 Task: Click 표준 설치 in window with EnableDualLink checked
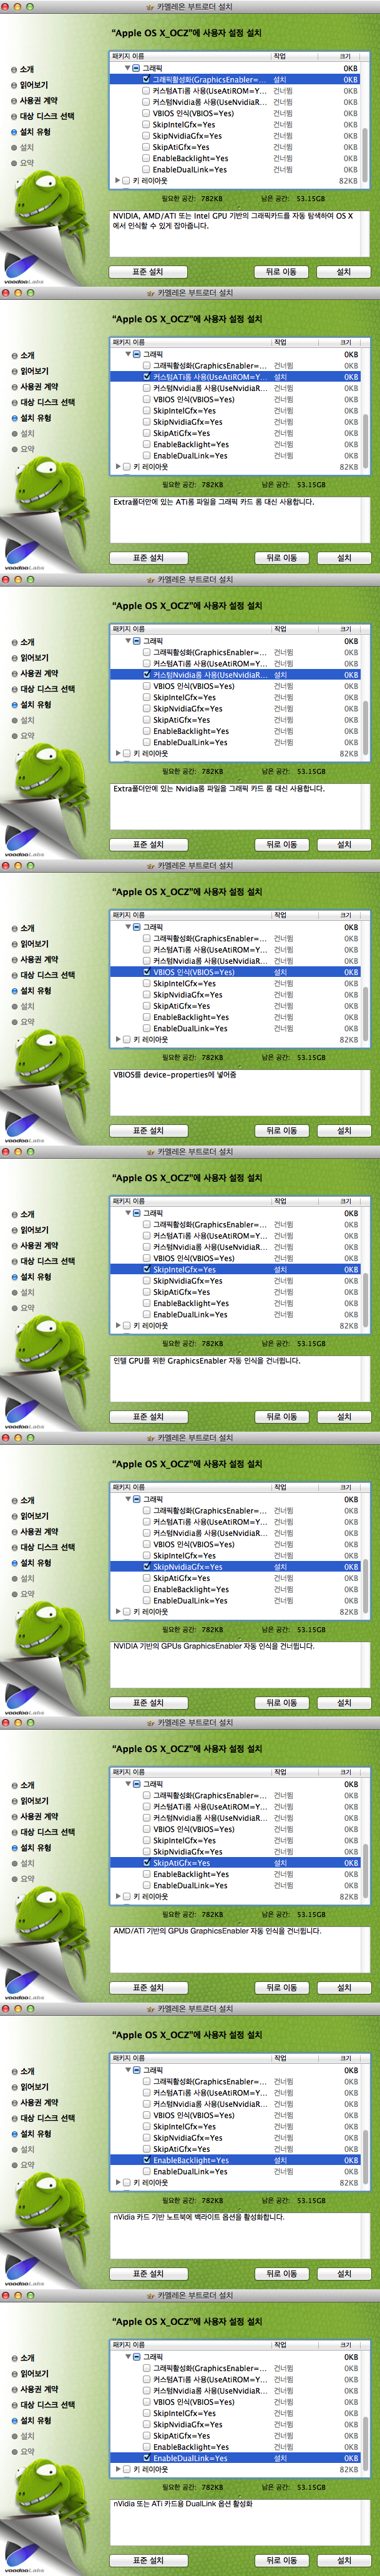[148, 2561]
